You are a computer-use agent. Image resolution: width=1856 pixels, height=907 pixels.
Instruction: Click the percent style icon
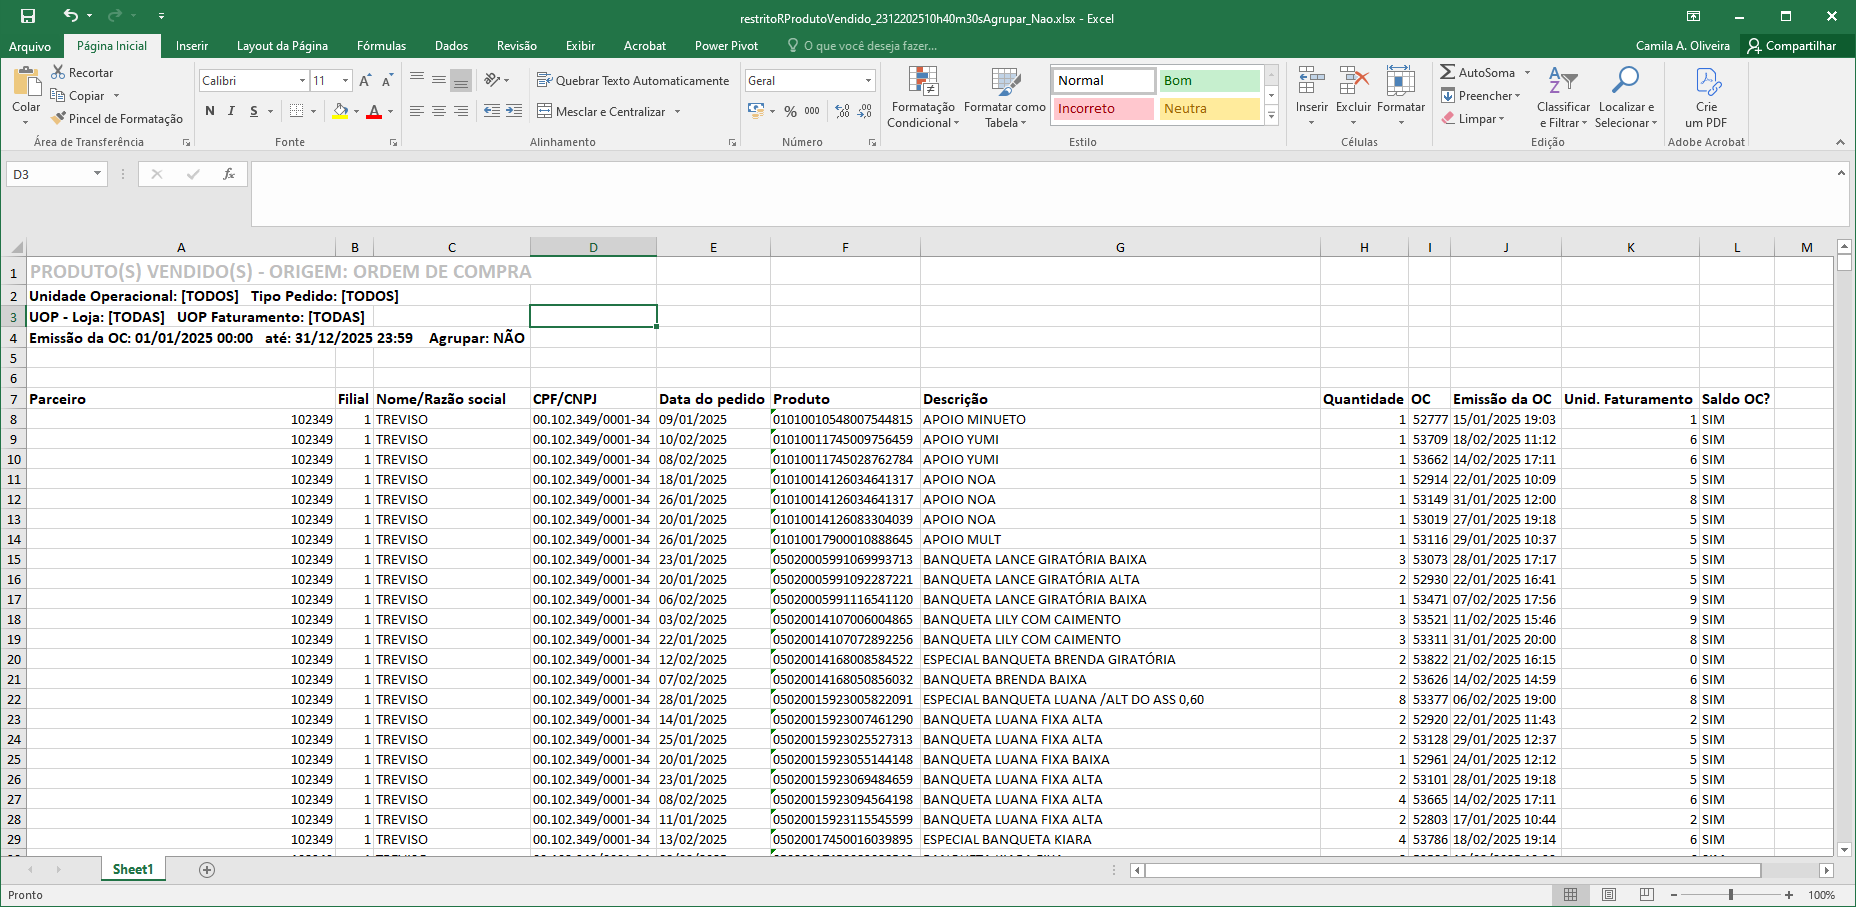click(790, 111)
